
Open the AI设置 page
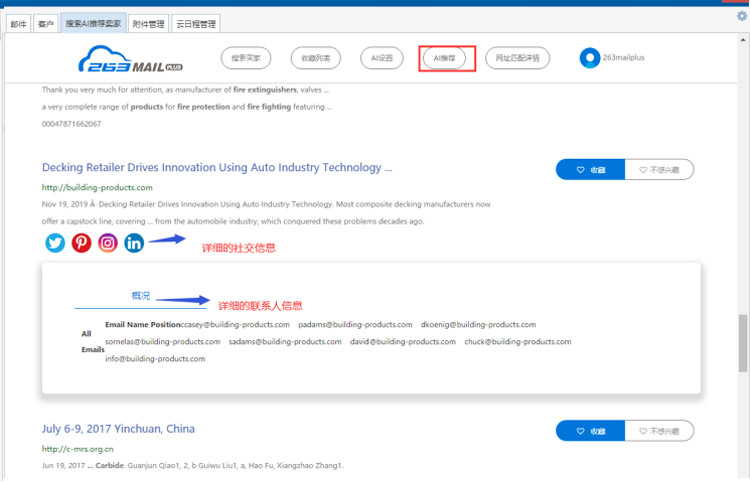382,58
